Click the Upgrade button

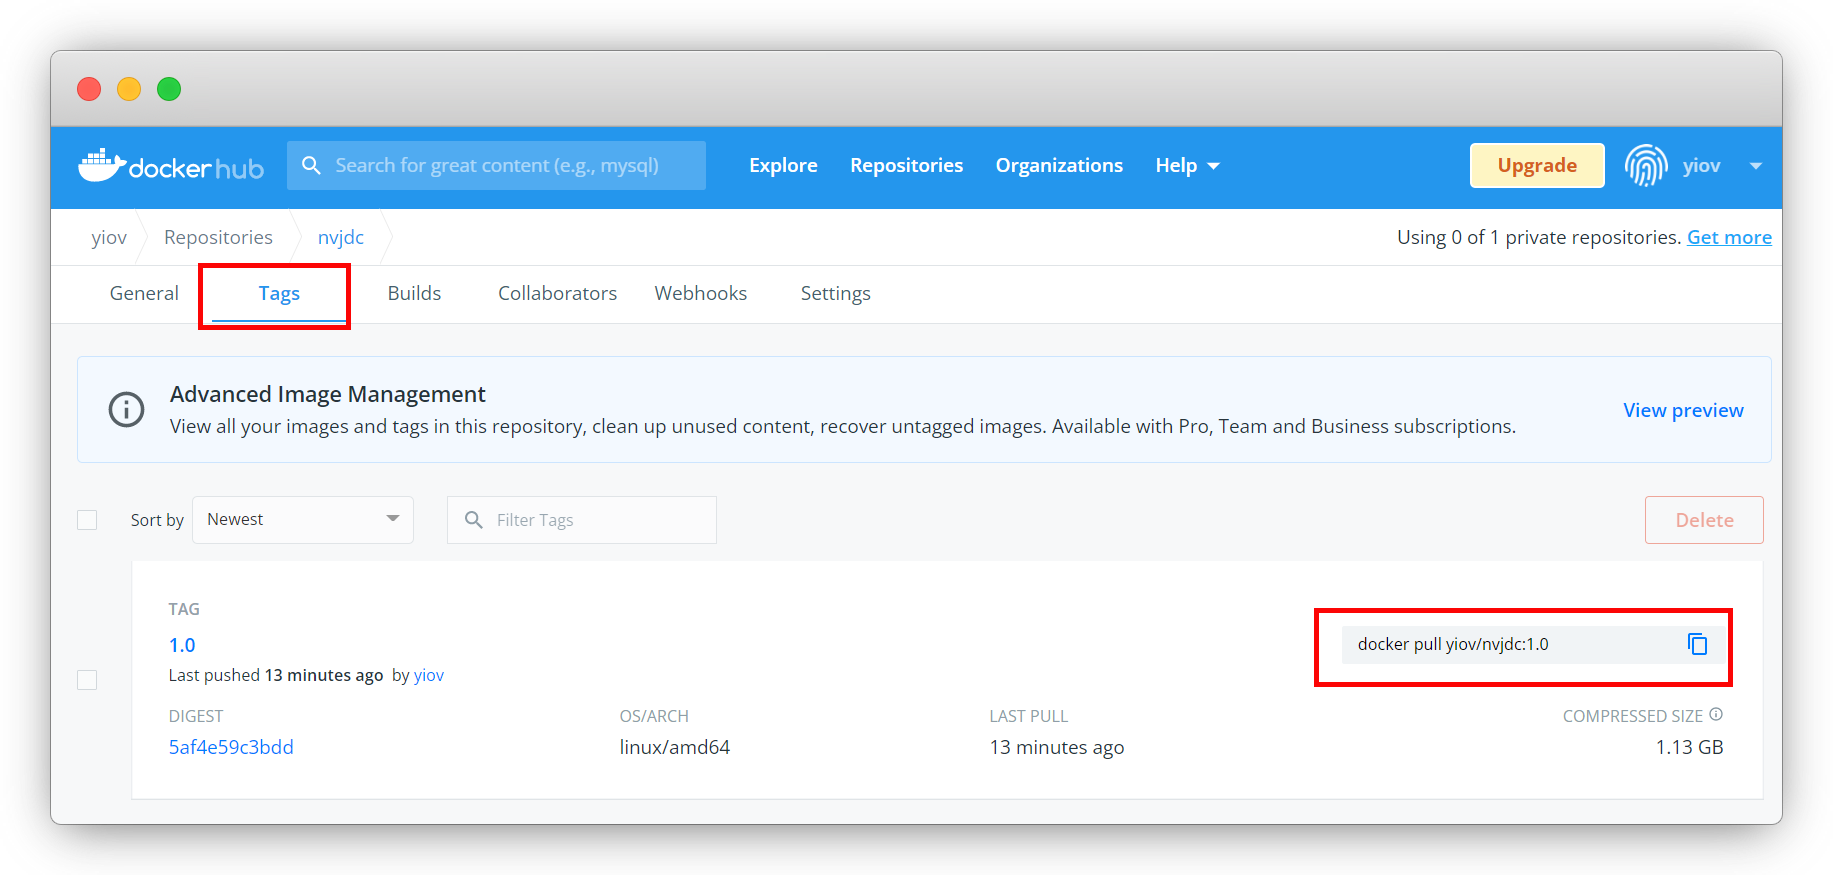click(1536, 165)
